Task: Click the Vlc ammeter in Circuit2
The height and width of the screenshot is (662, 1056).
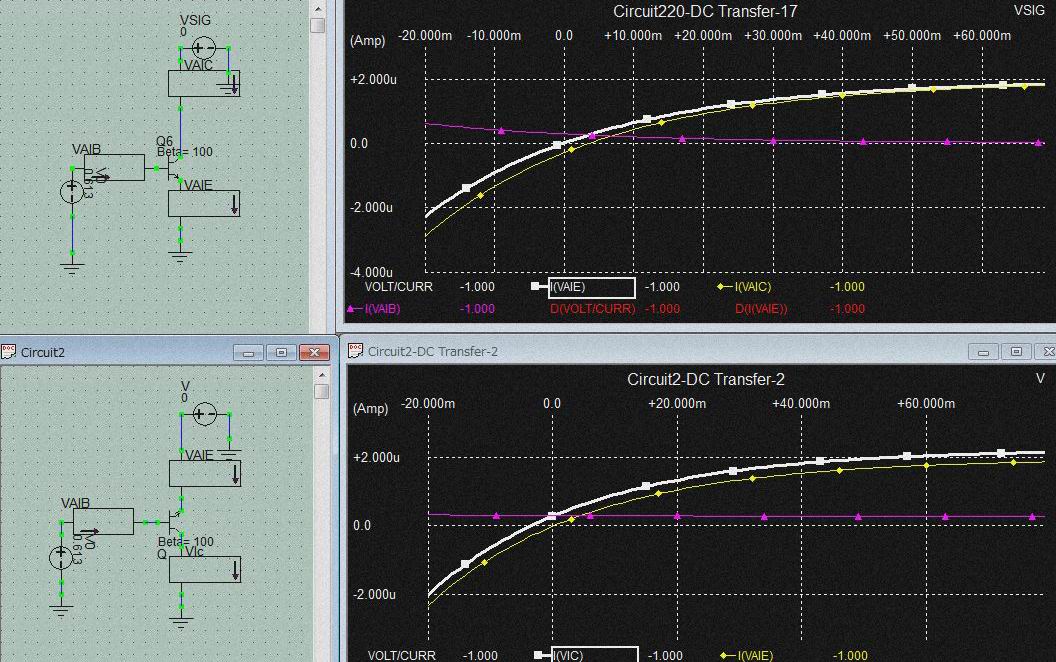Action: point(204,568)
